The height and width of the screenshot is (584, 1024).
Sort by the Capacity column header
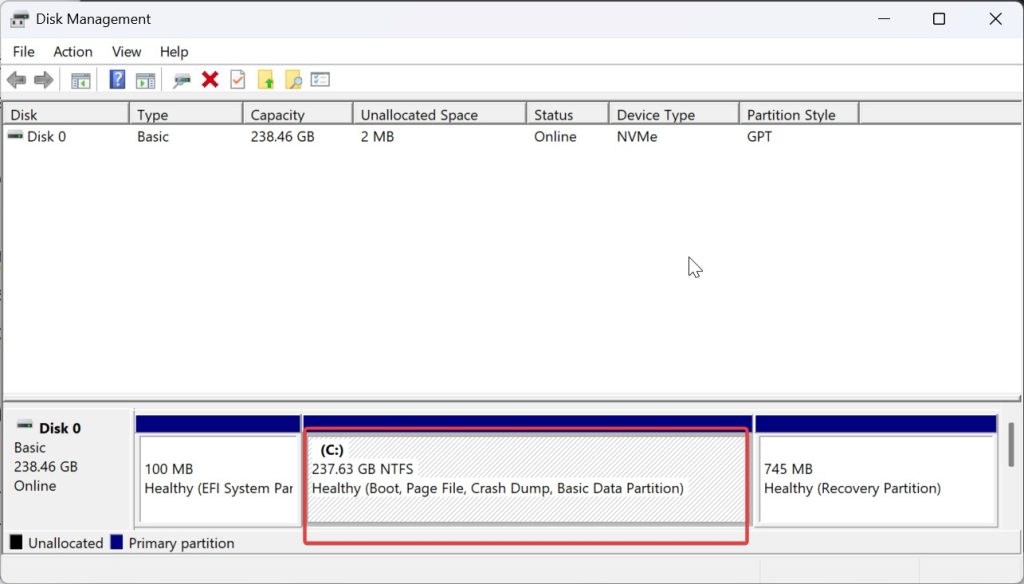click(x=296, y=115)
